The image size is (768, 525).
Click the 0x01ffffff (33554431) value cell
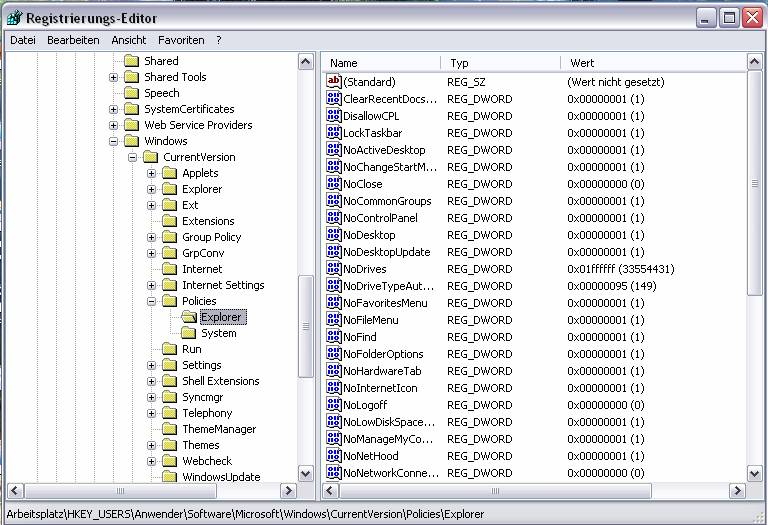click(621, 269)
